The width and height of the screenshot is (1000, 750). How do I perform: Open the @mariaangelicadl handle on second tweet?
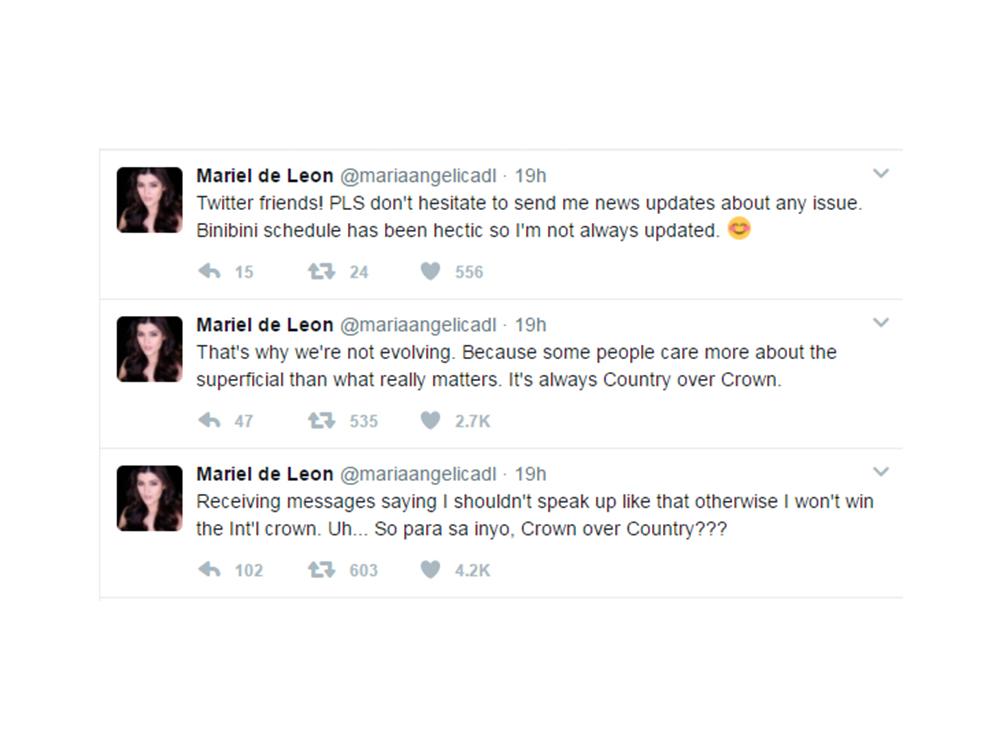click(x=418, y=325)
